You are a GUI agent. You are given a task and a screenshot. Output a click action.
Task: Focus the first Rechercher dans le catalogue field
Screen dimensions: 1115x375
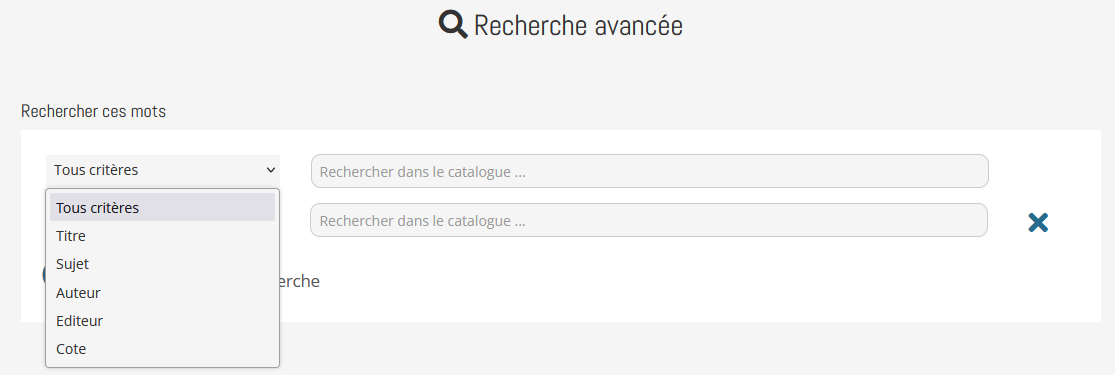click(649, 171)
